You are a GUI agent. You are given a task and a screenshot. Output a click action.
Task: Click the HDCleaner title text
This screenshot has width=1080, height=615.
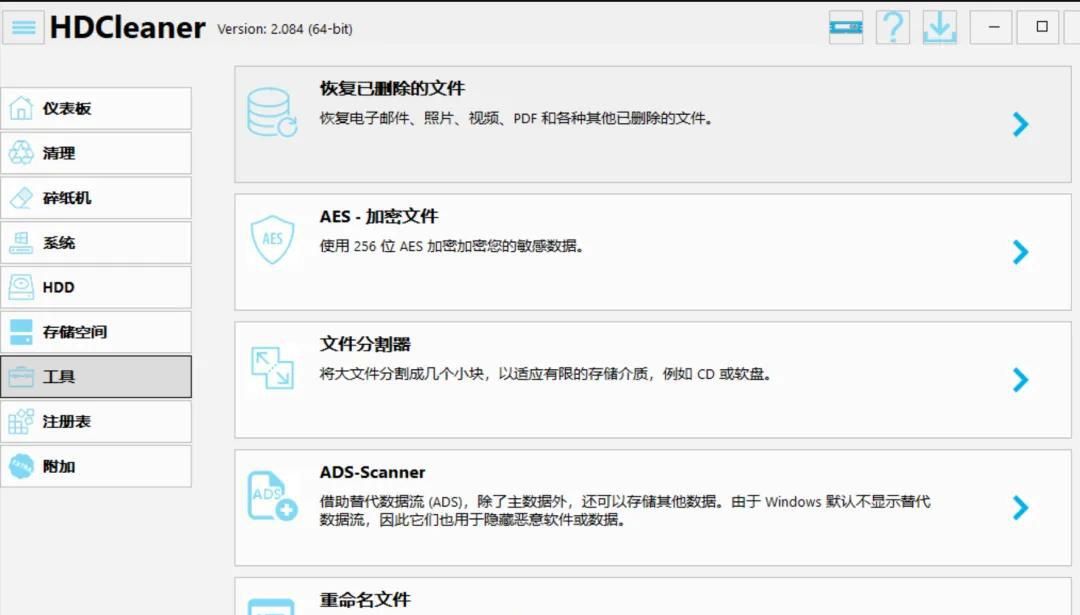(127, 28)
